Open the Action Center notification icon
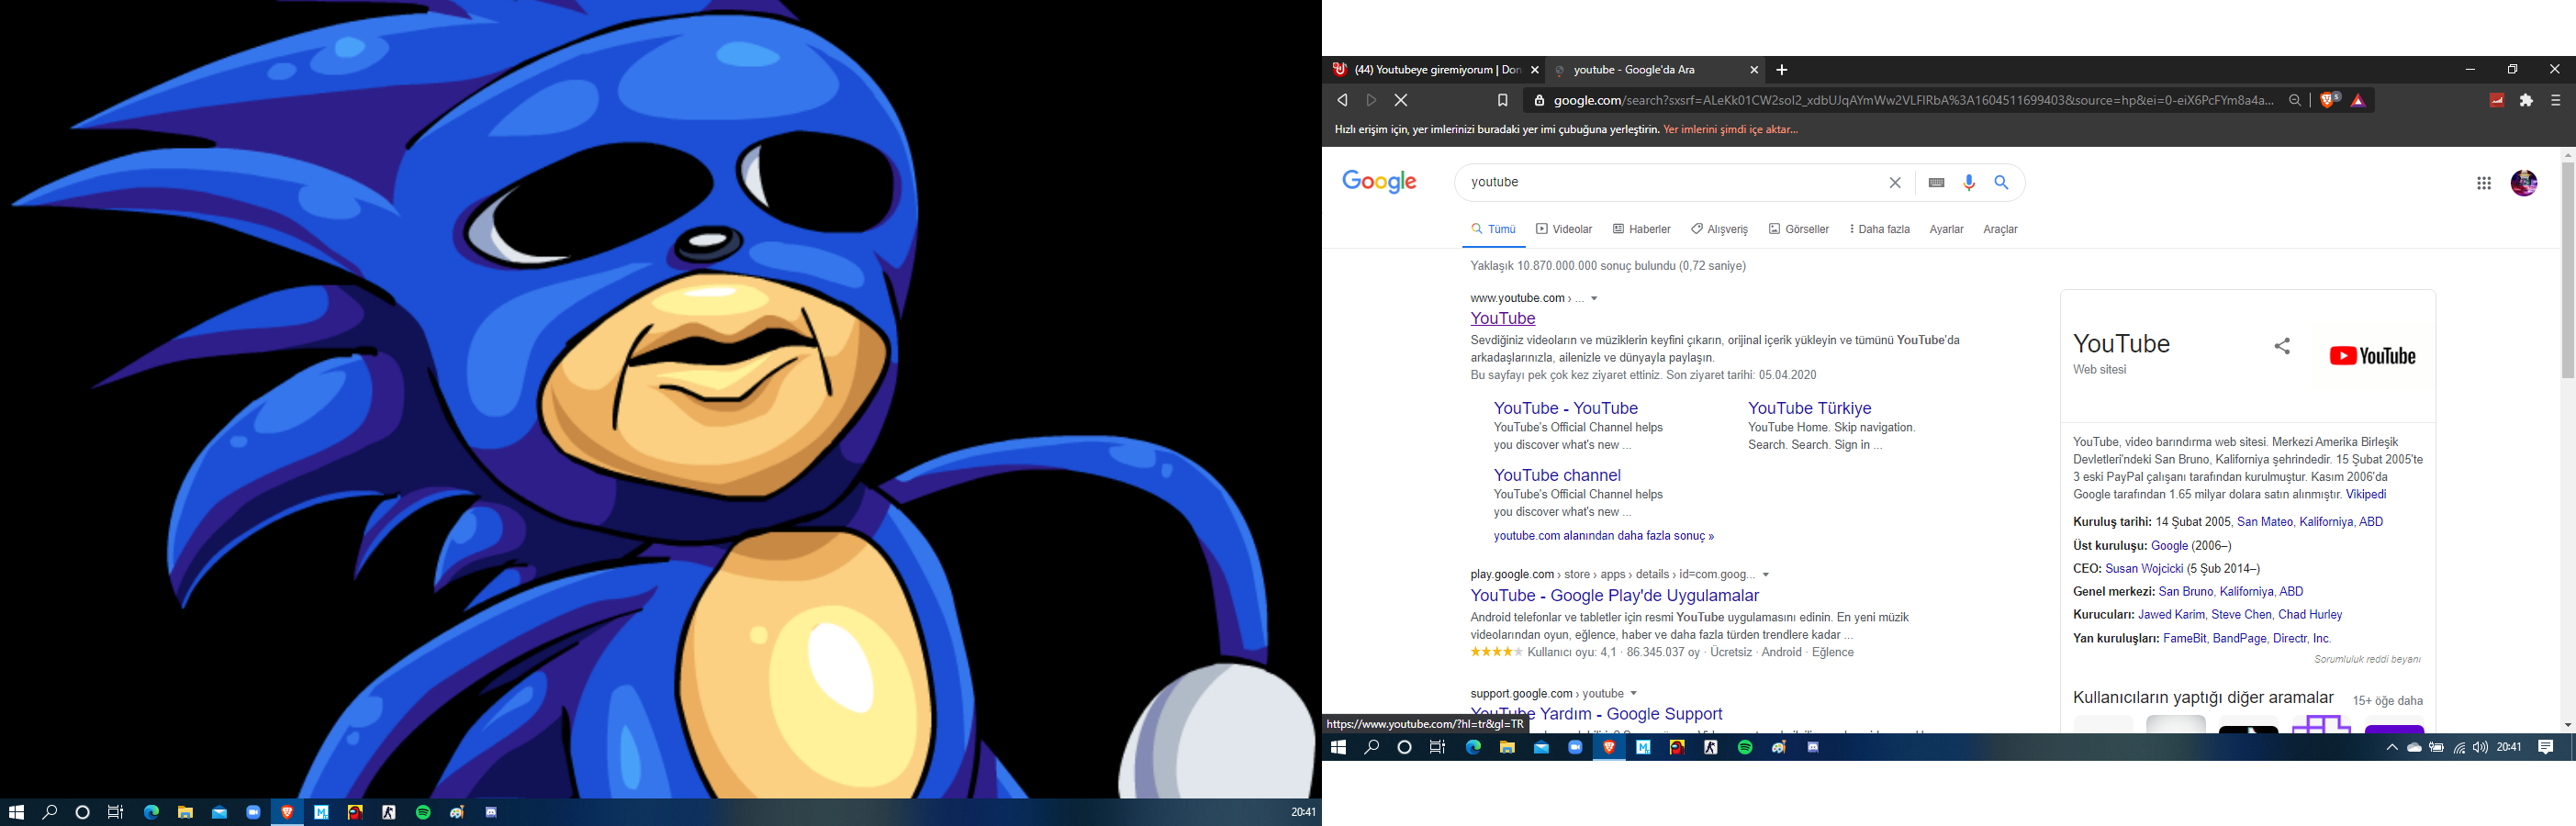 click(x=2546, y=747)
